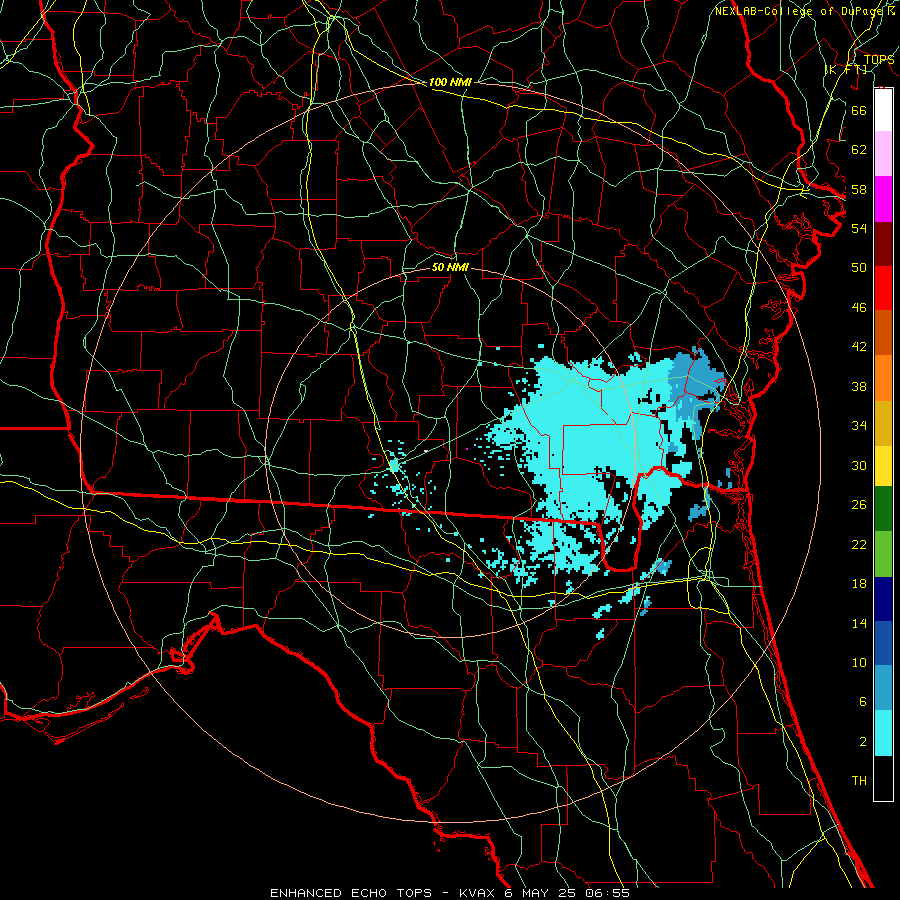900x900 pixels.
Task: Click the 'ENHANCED ECHO TOPS' product title
Action: (x=351, y=893)
